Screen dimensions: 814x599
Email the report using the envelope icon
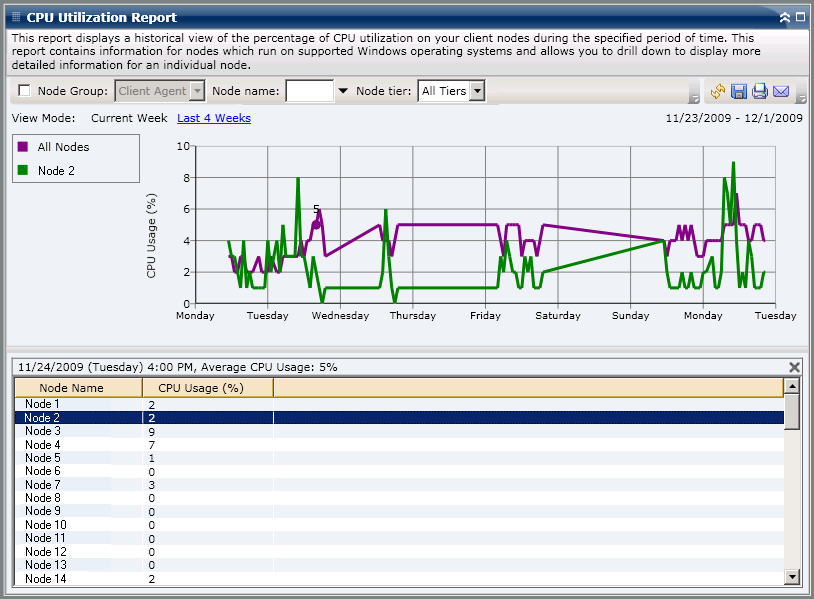click(x=781, y=92)
